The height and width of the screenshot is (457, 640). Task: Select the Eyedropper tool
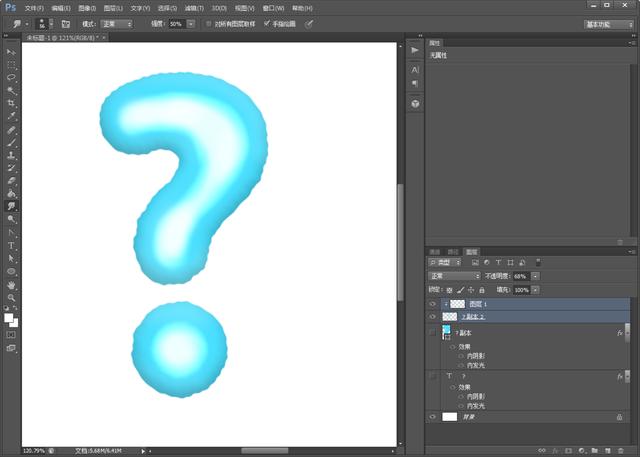coord(11,115)
